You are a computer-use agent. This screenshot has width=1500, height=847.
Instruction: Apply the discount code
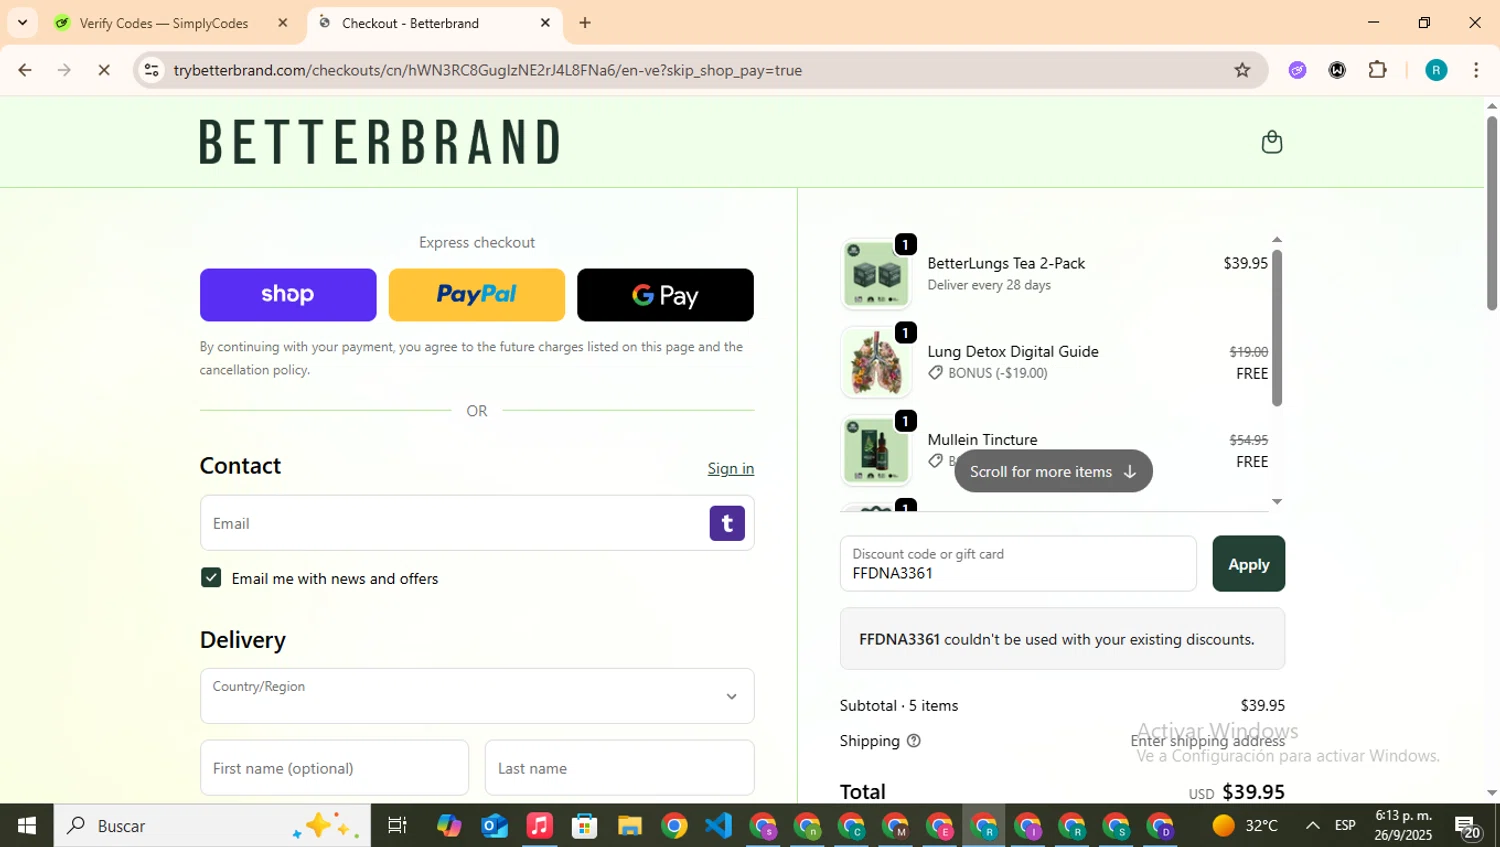click(x=1249, y=564)
